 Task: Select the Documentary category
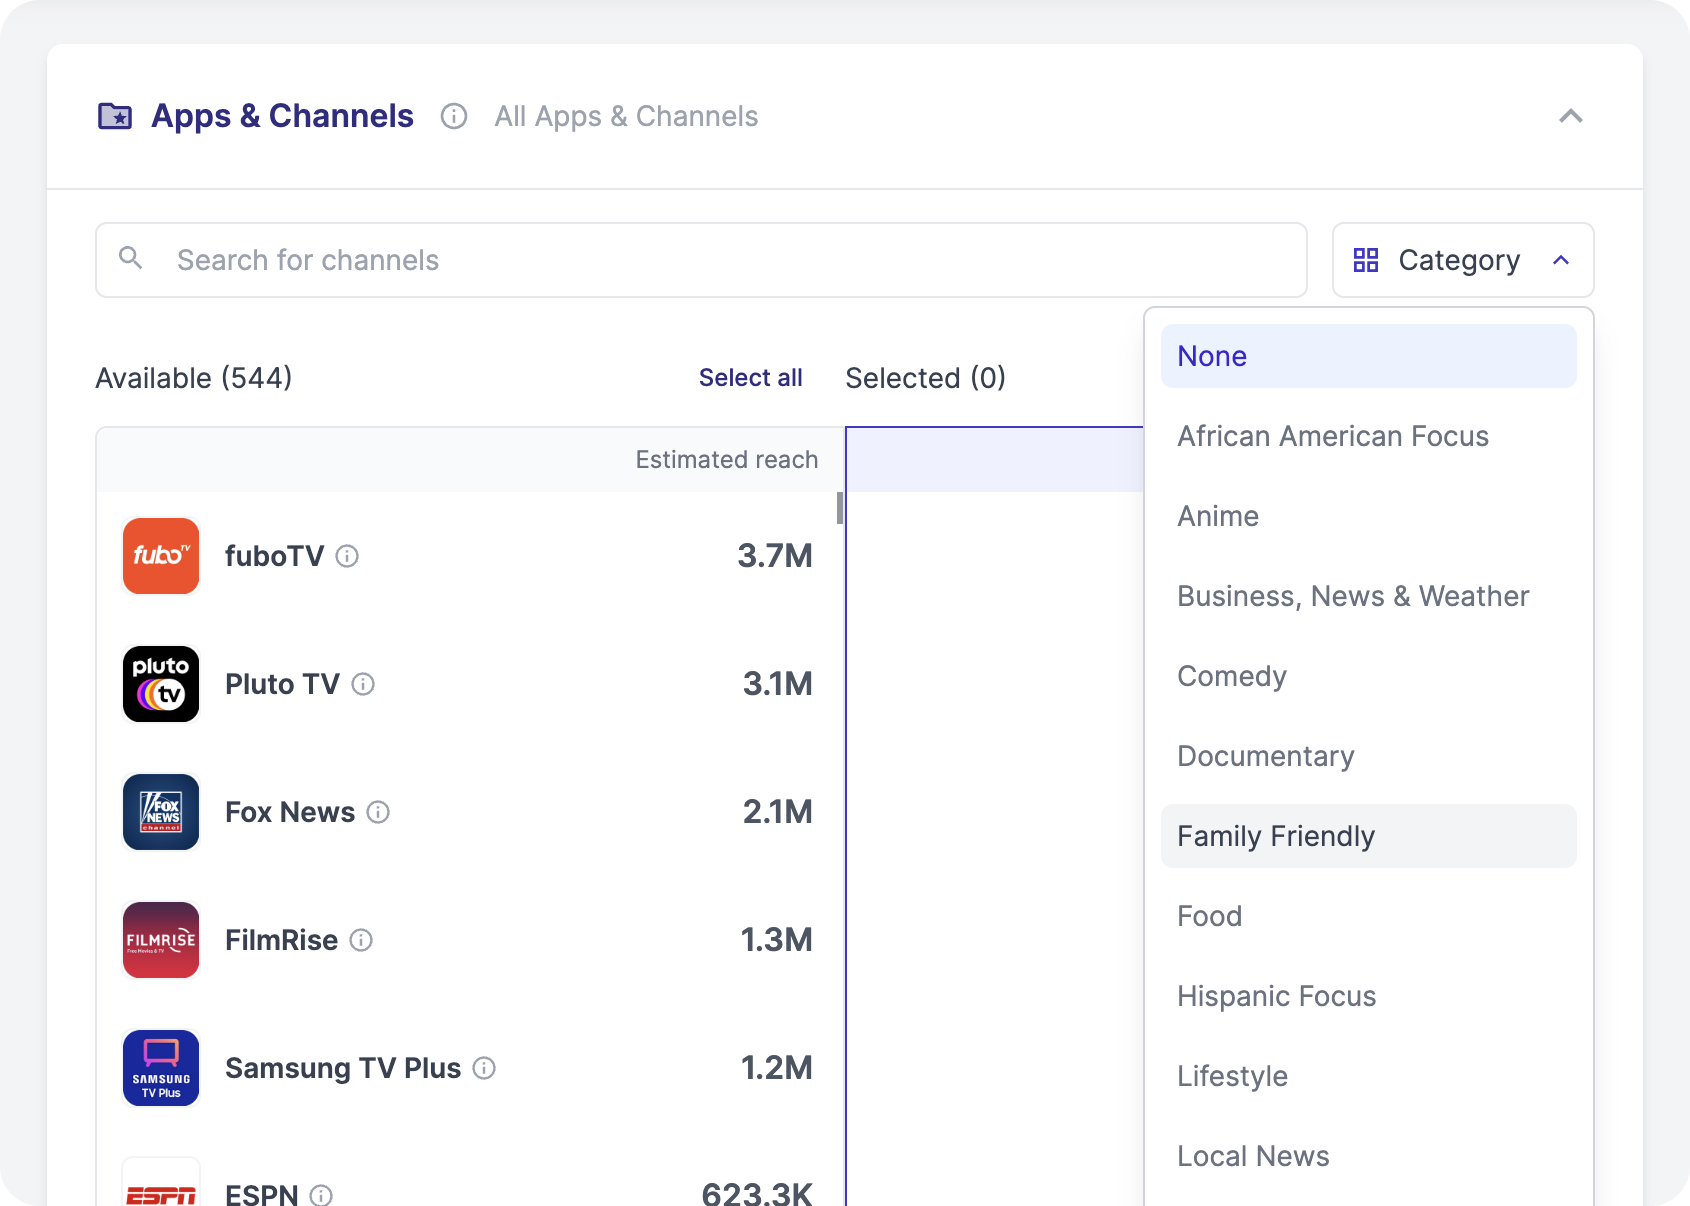coord(1368,756)
